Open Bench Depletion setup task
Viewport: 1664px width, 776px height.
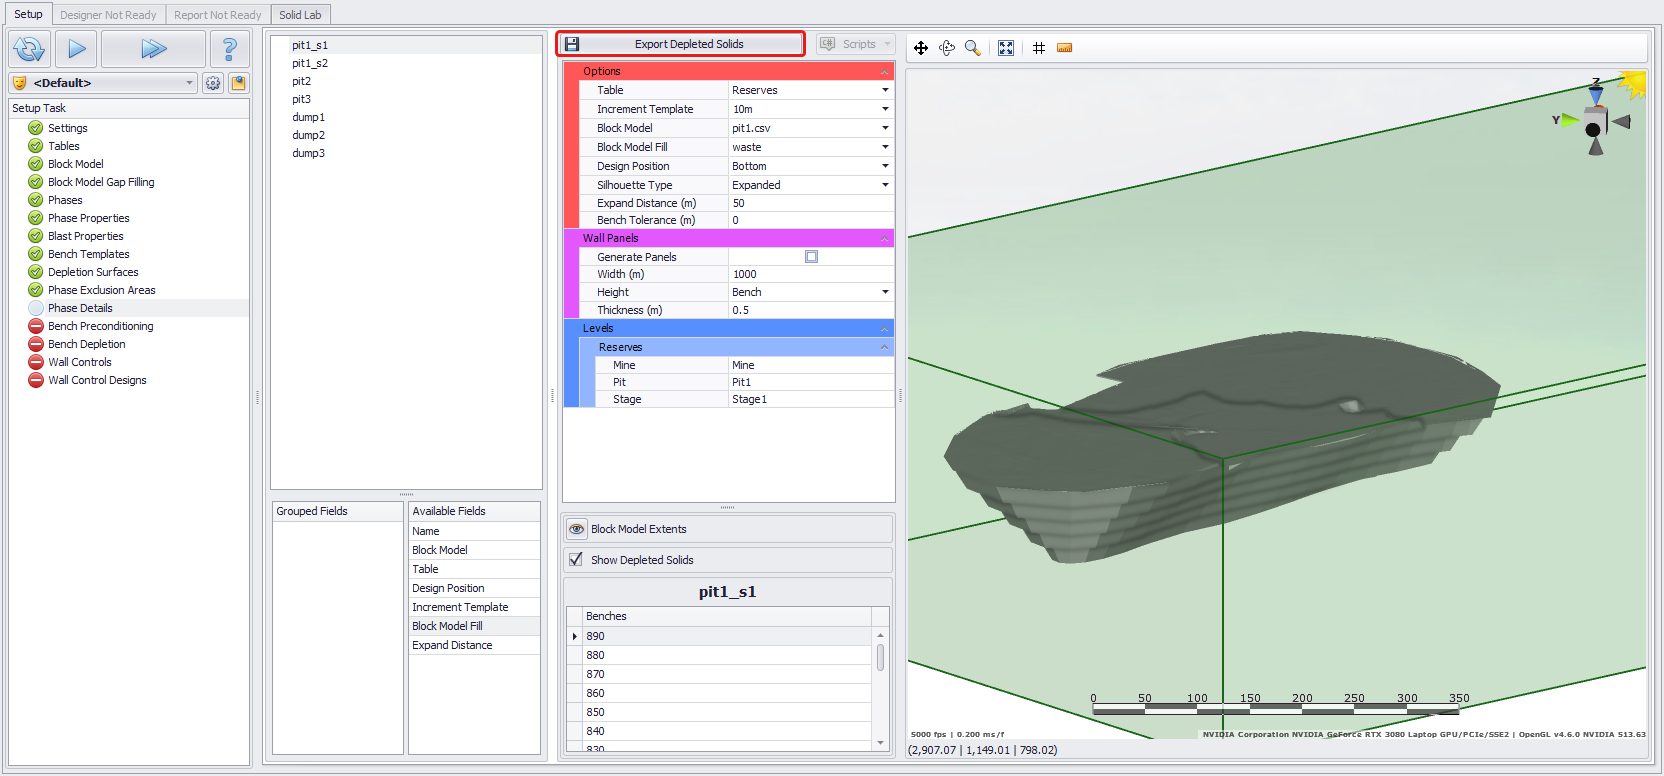pos(87,344)
